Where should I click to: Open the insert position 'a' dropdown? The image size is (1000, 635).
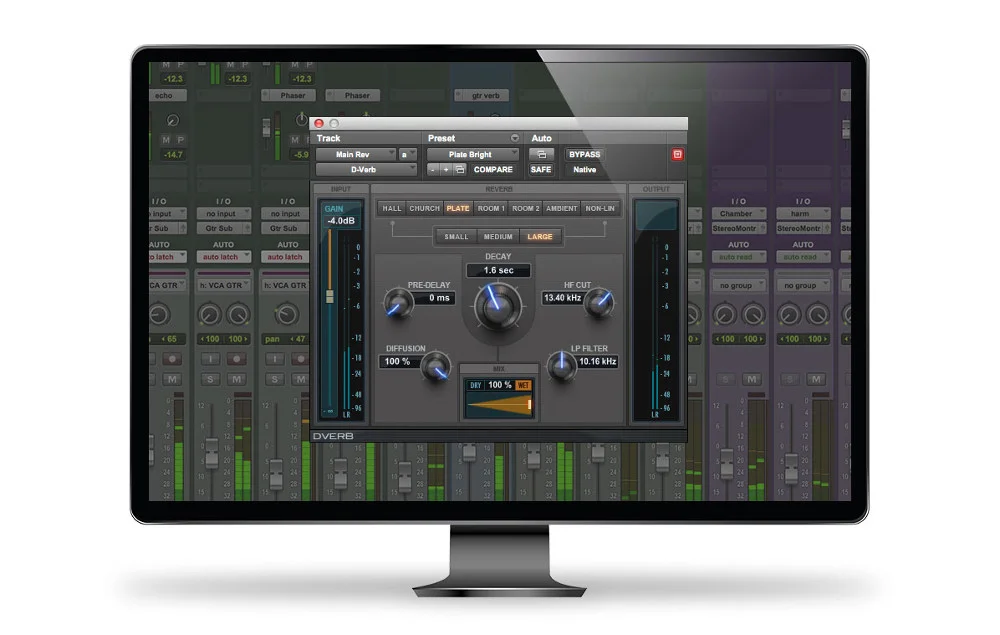[x=408, y=154]
